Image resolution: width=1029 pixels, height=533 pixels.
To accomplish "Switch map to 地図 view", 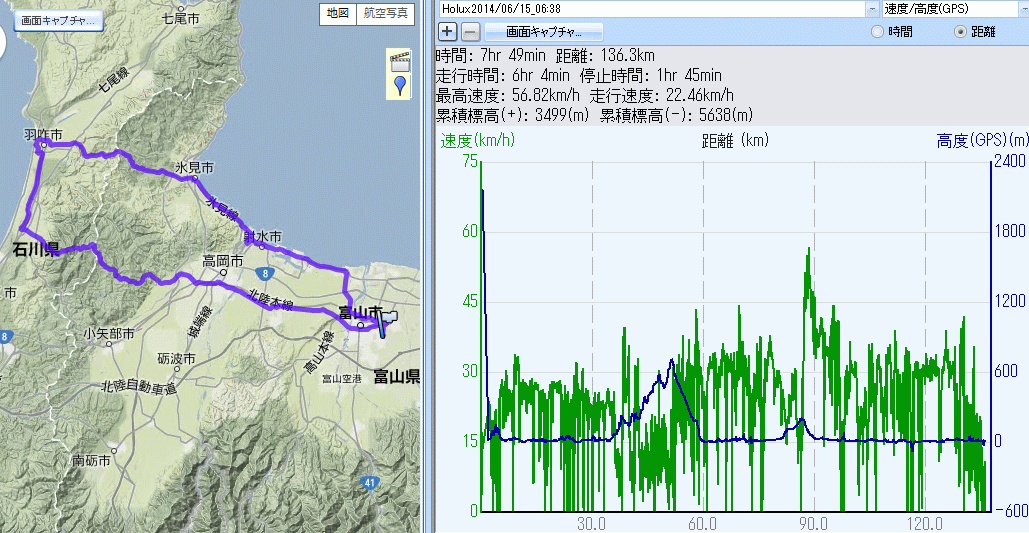I will 337,13.
